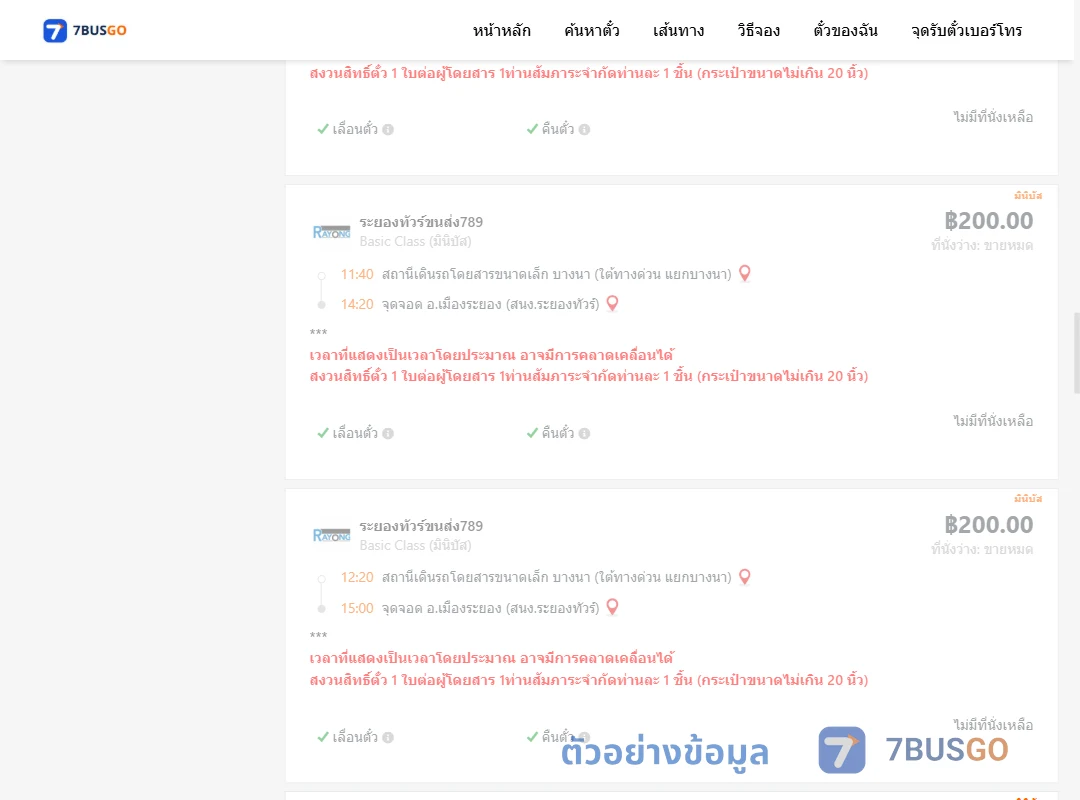Click คืนตั๋ว info icon in 11:40 trip
The image size is (1080, 800).
(584, 433)
